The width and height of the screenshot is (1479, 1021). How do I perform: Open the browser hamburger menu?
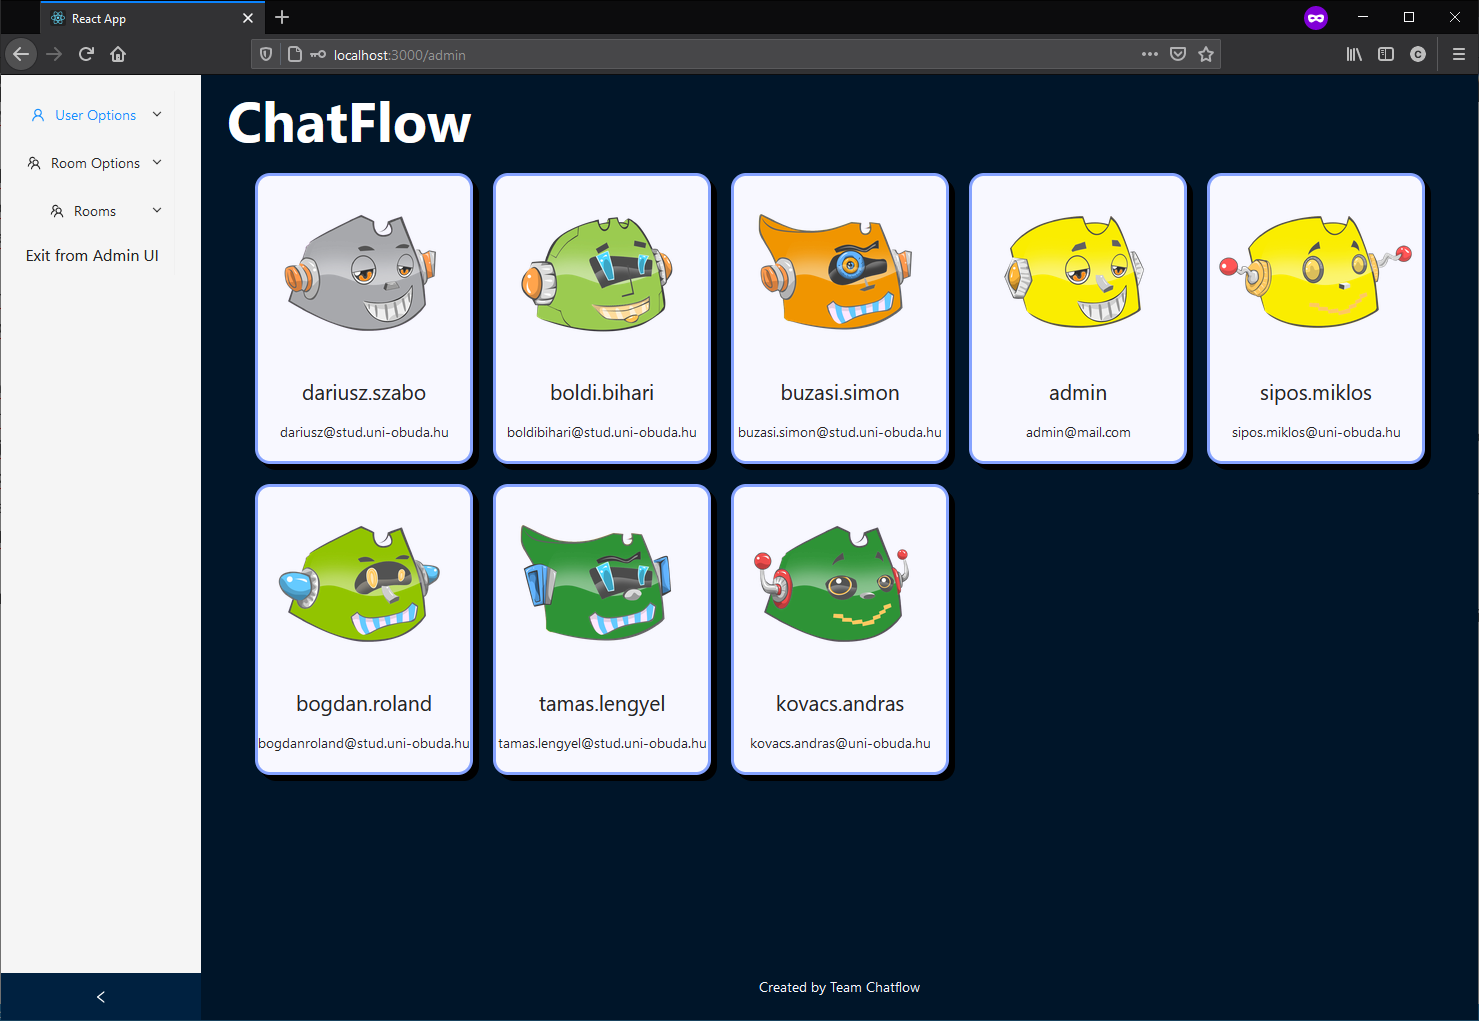[1459, 54]
